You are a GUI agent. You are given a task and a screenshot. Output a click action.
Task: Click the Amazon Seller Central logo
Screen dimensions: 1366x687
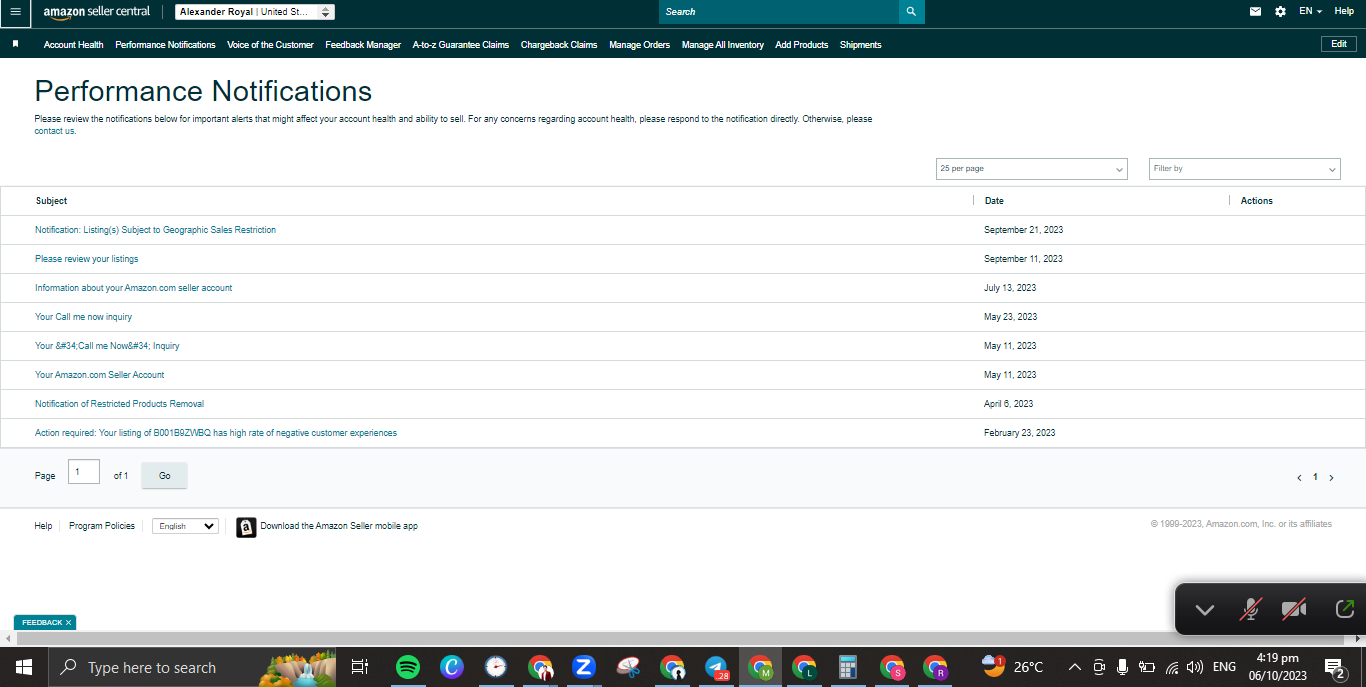pyautogui.click(x=97, y=12)
